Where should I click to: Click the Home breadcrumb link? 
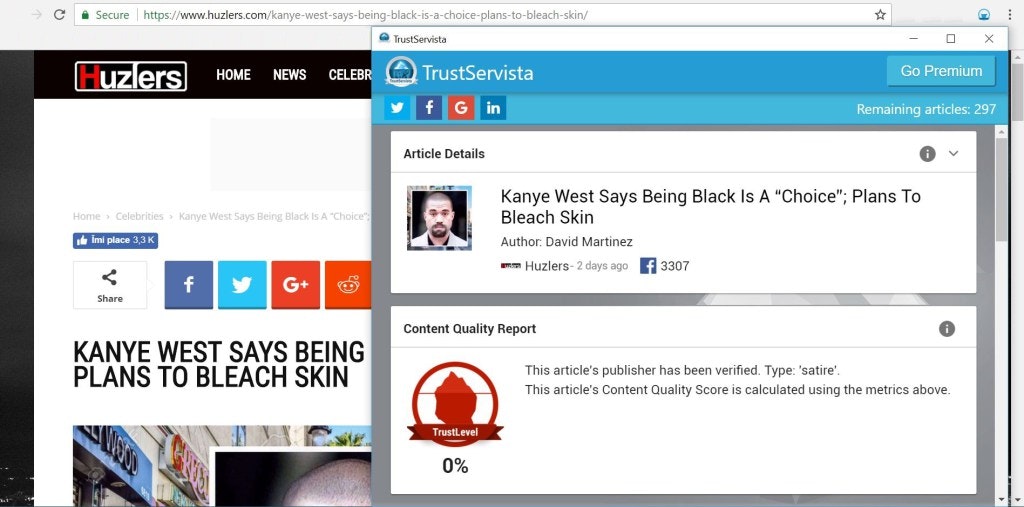coord(86,216)
